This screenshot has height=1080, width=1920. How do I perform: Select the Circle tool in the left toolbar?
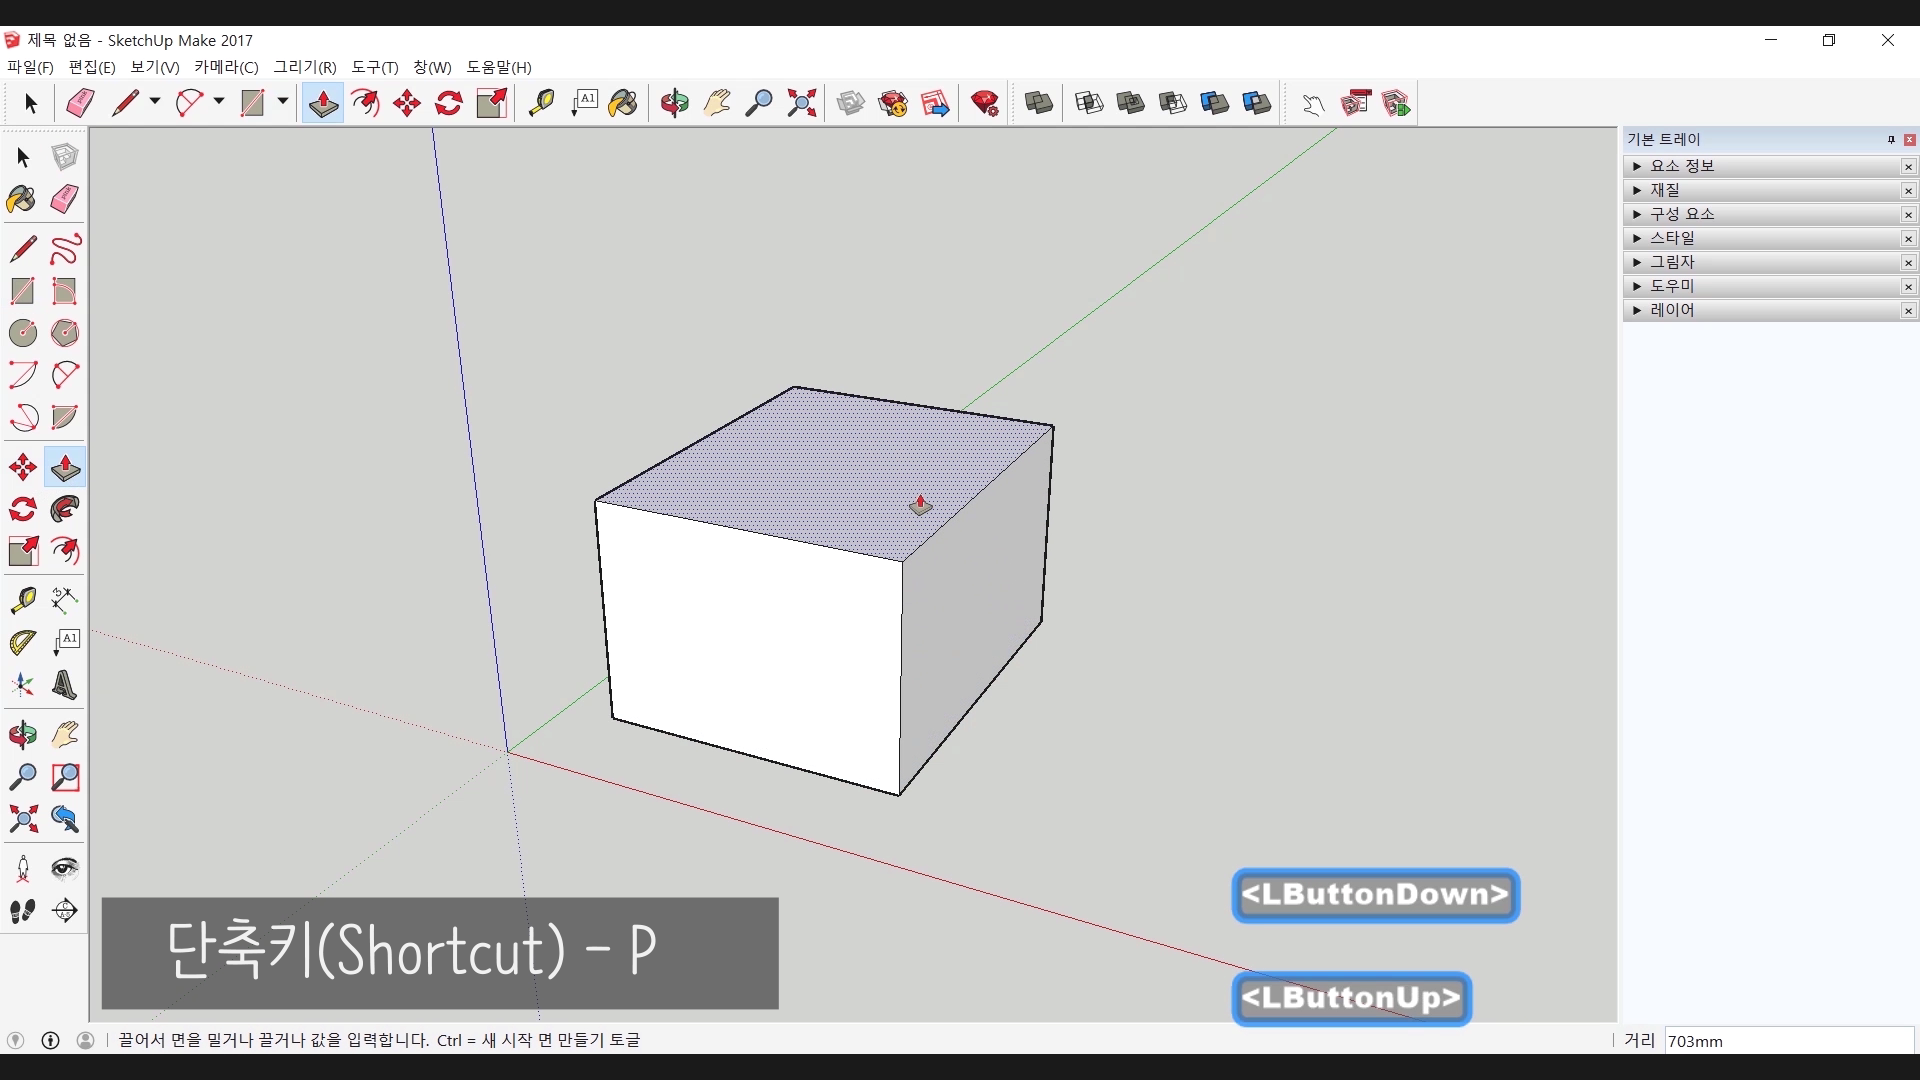coord(22,333)
